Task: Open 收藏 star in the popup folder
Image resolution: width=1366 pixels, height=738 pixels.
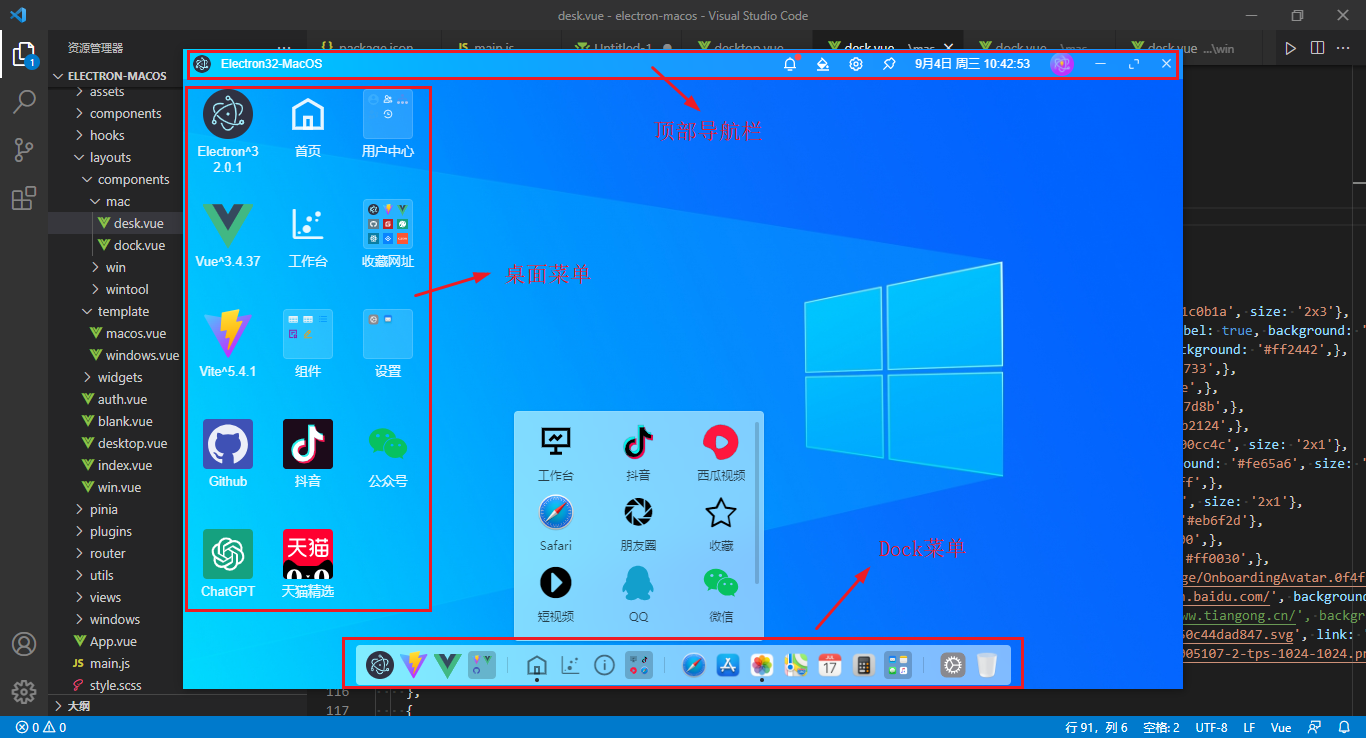Action: coord(721,512)
